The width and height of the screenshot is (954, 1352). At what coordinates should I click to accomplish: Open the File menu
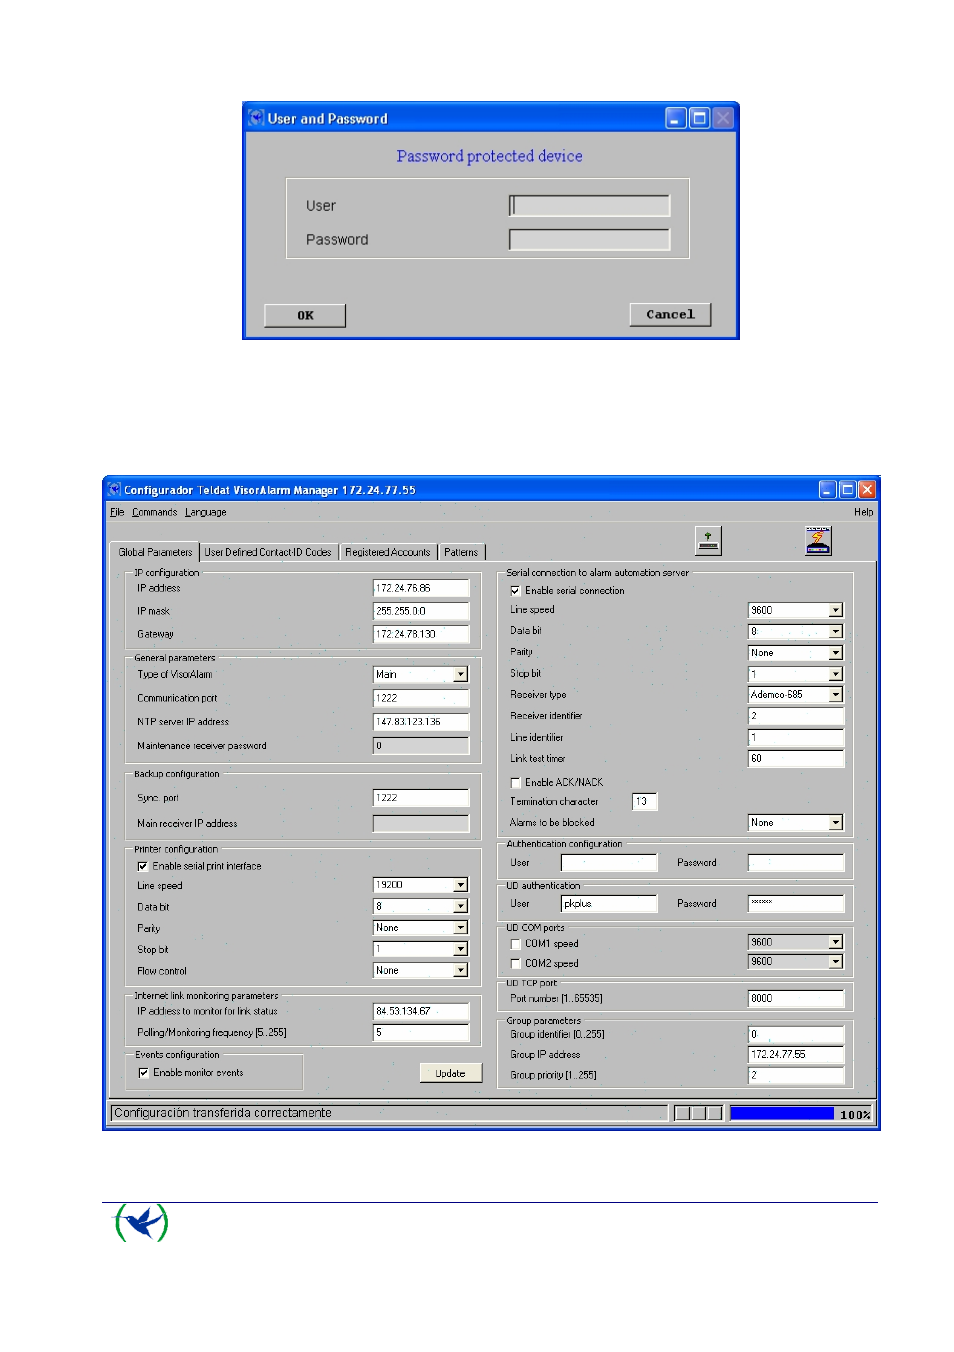click(x=117, y=512)
